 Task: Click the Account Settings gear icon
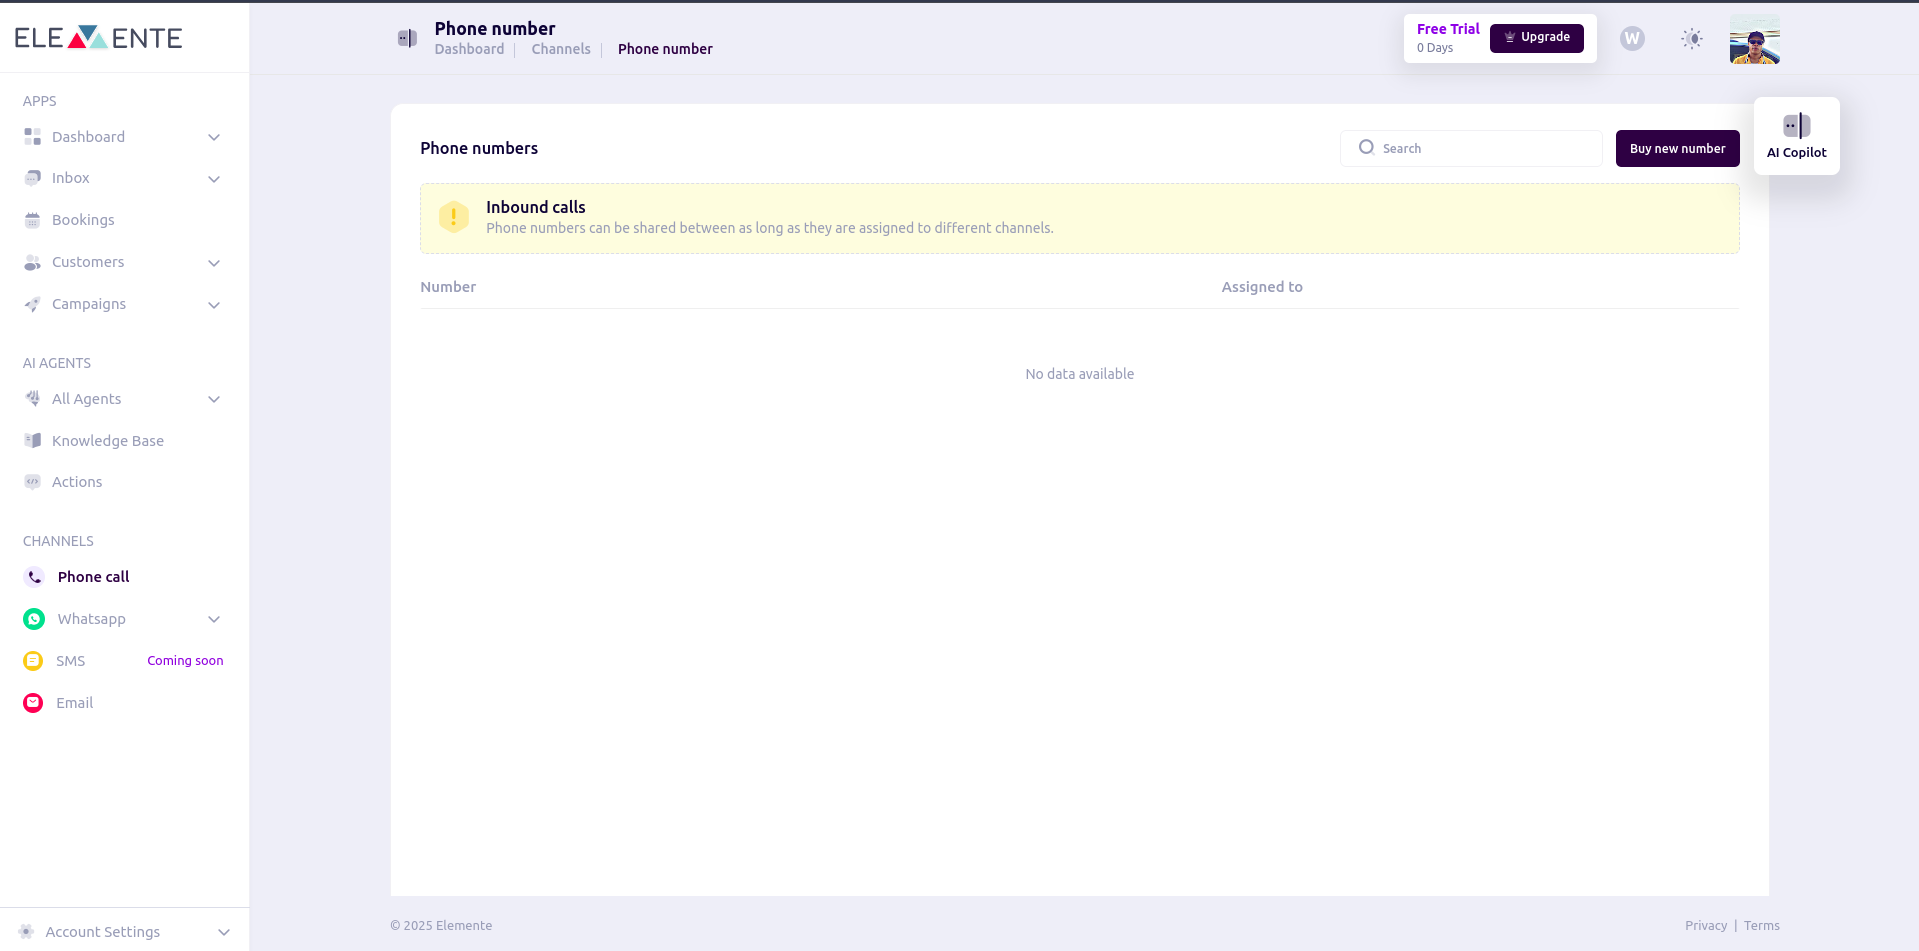click(26, 931)
